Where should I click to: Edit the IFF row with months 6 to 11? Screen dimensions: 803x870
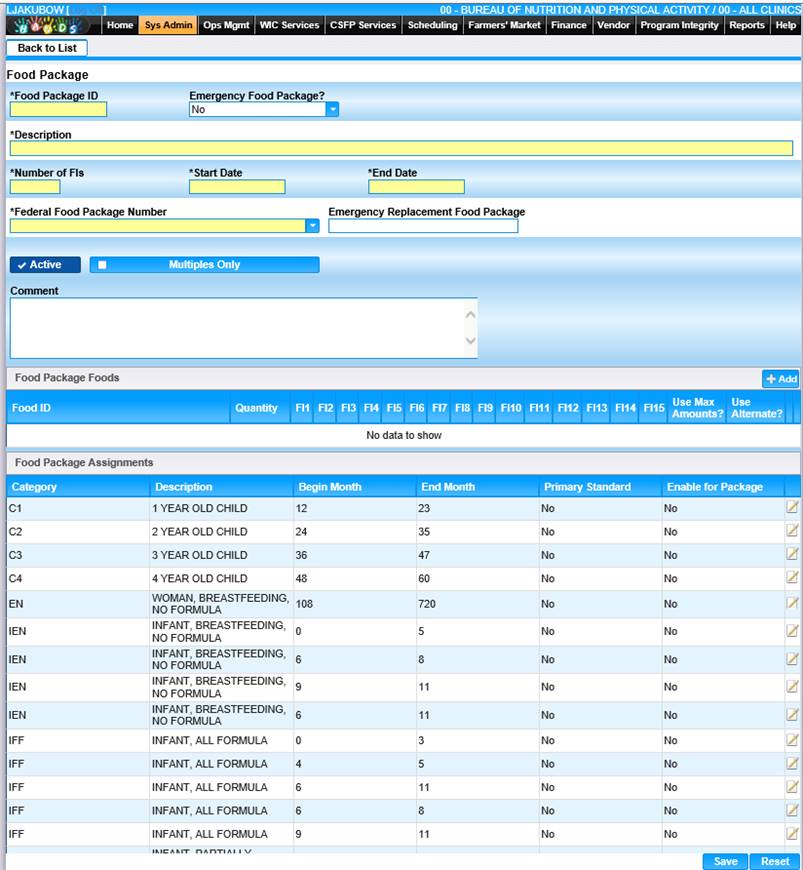pyautogui.click(x=792, y=787)
